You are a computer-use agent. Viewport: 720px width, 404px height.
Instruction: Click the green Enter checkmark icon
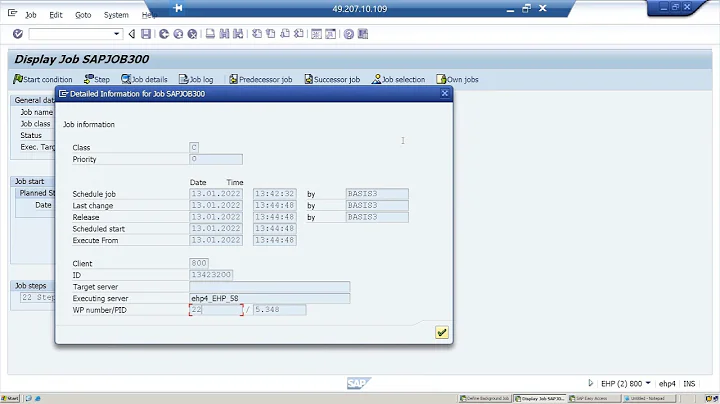tap(18, 34)
